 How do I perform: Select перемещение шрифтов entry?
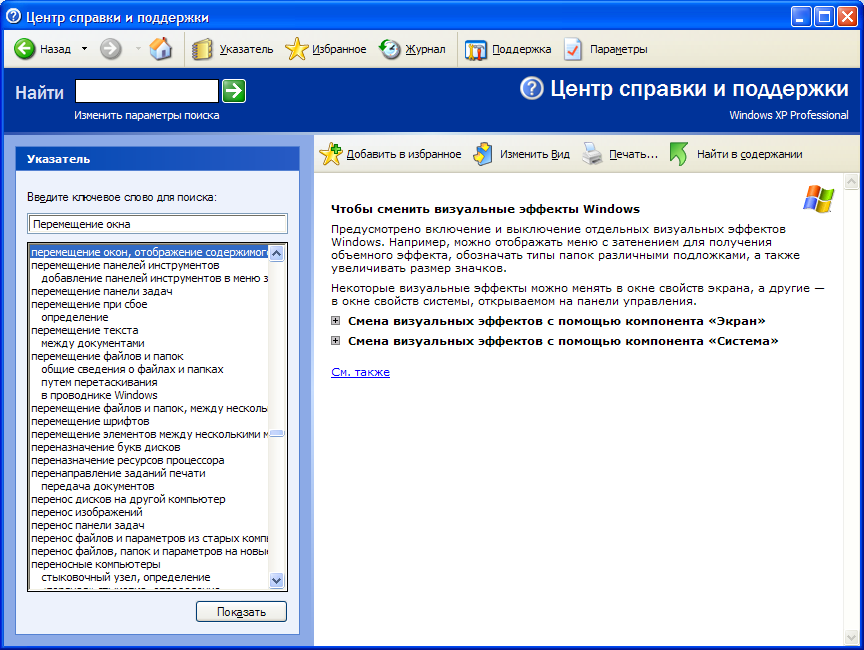(90, 421)
